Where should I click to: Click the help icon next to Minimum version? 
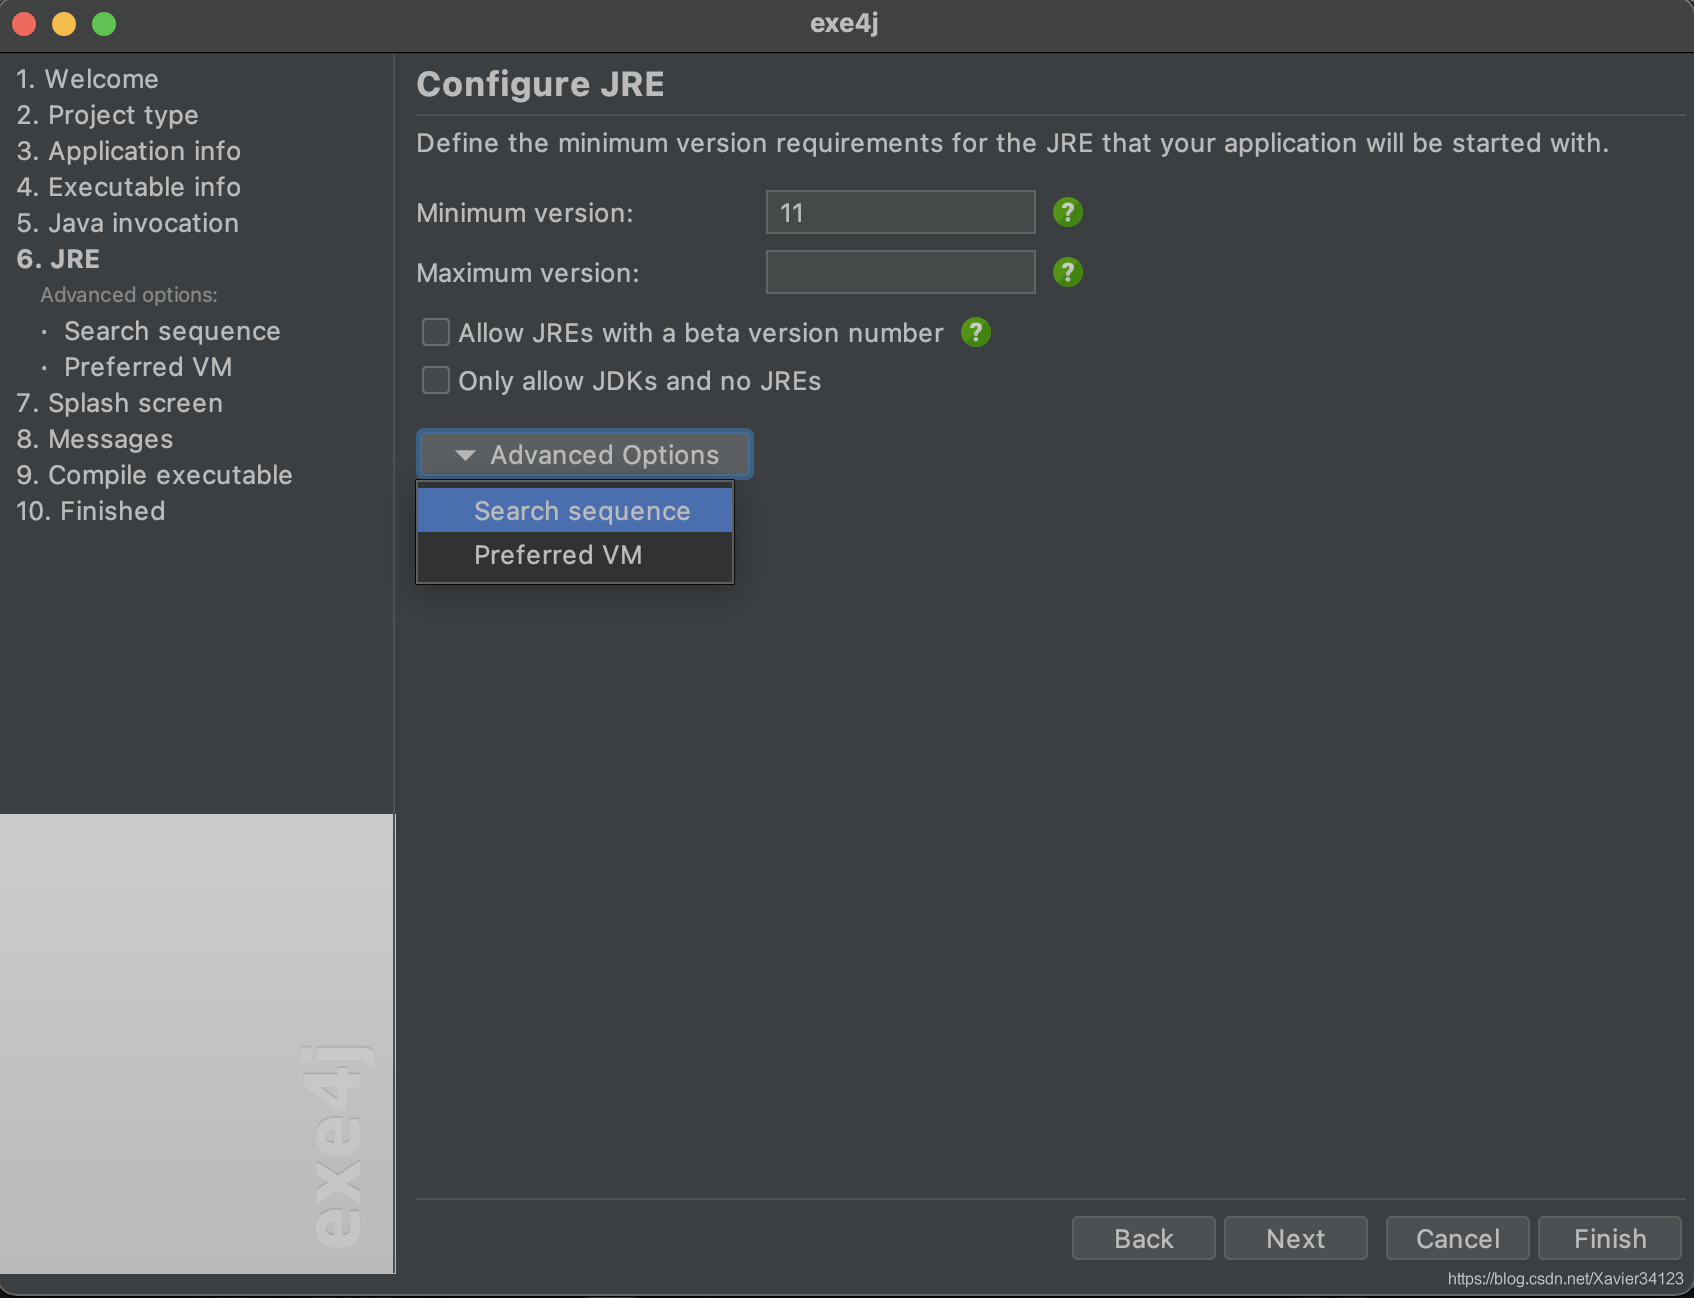pyautogui.click(x=1067, y=212)
